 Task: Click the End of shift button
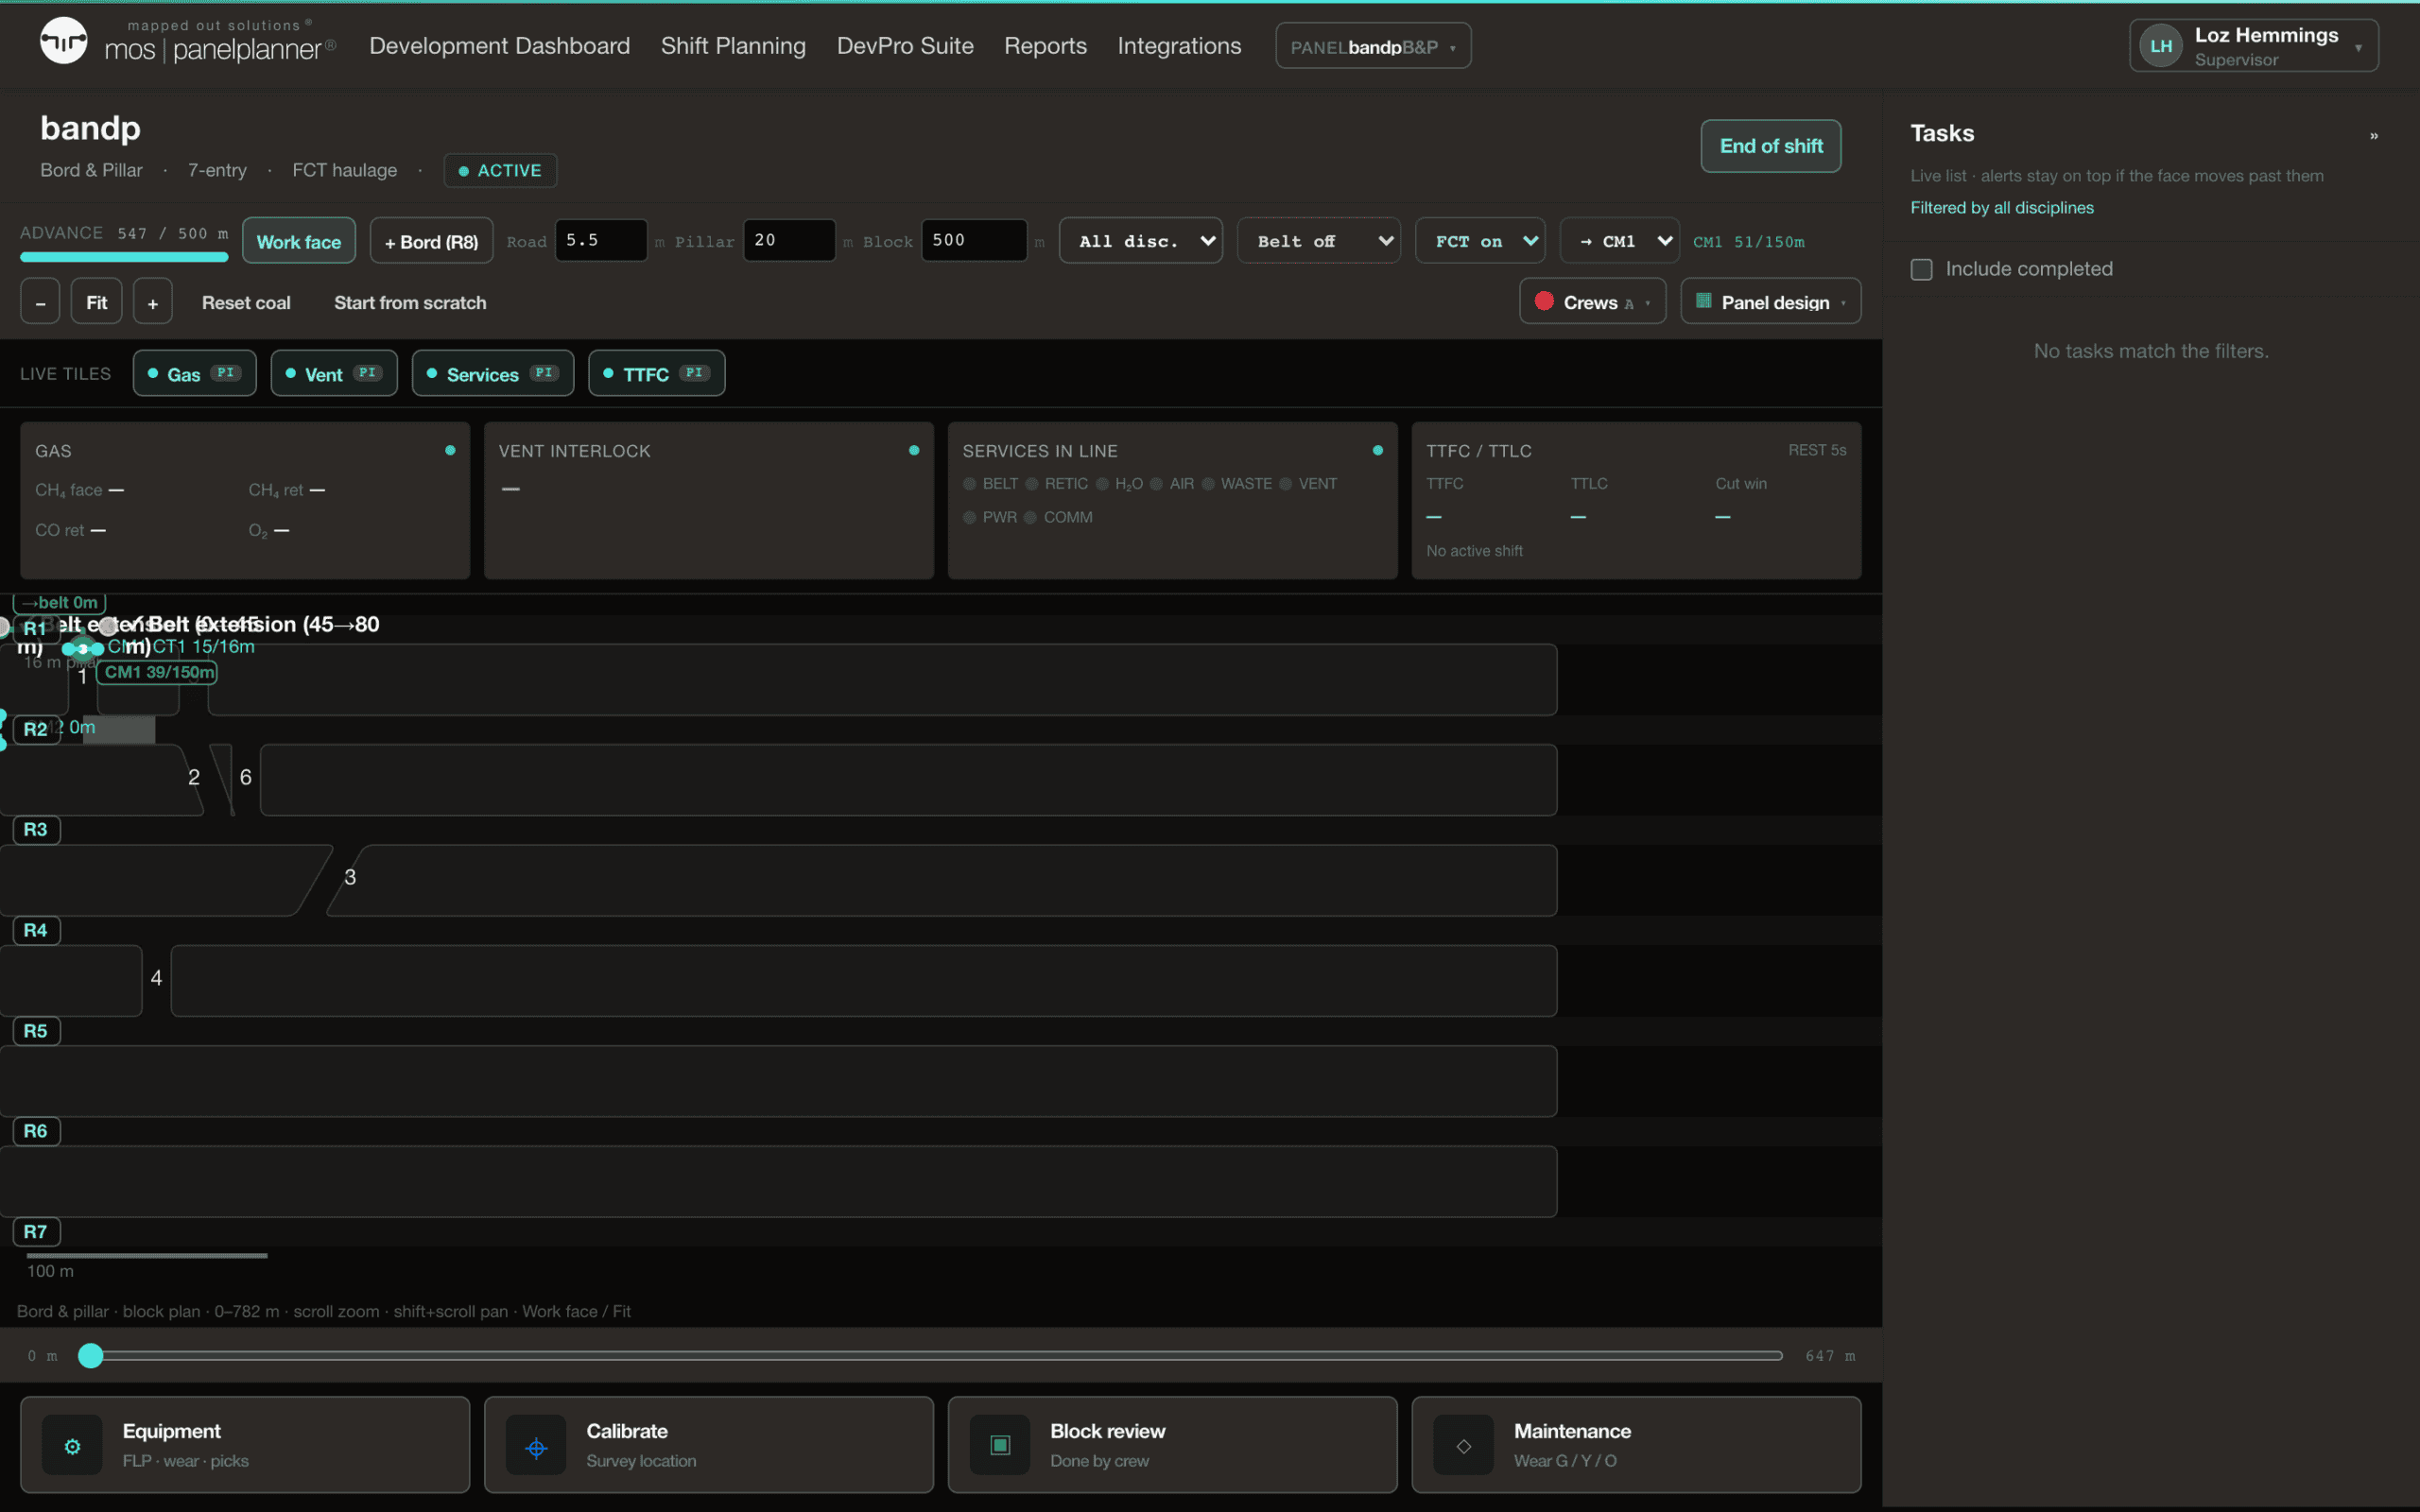click(x=1771, y=146)
